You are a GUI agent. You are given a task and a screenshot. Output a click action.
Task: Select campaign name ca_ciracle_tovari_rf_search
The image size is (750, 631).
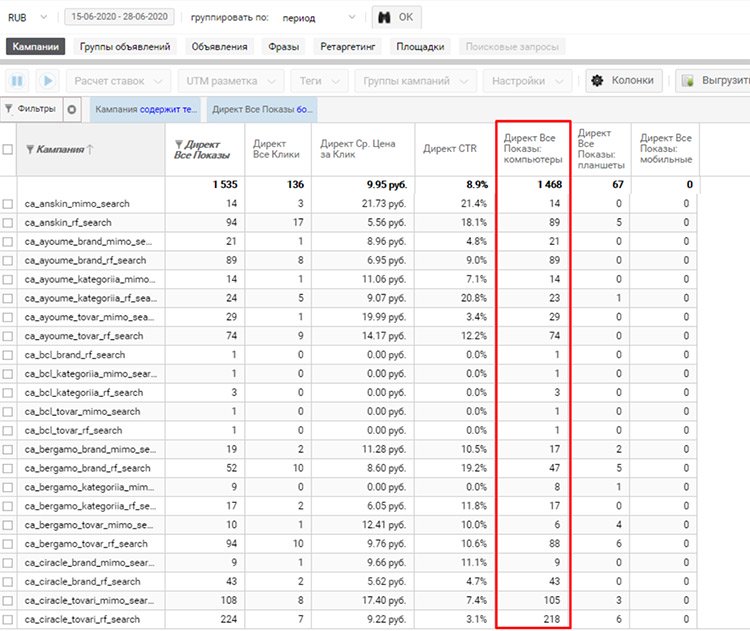82,620
